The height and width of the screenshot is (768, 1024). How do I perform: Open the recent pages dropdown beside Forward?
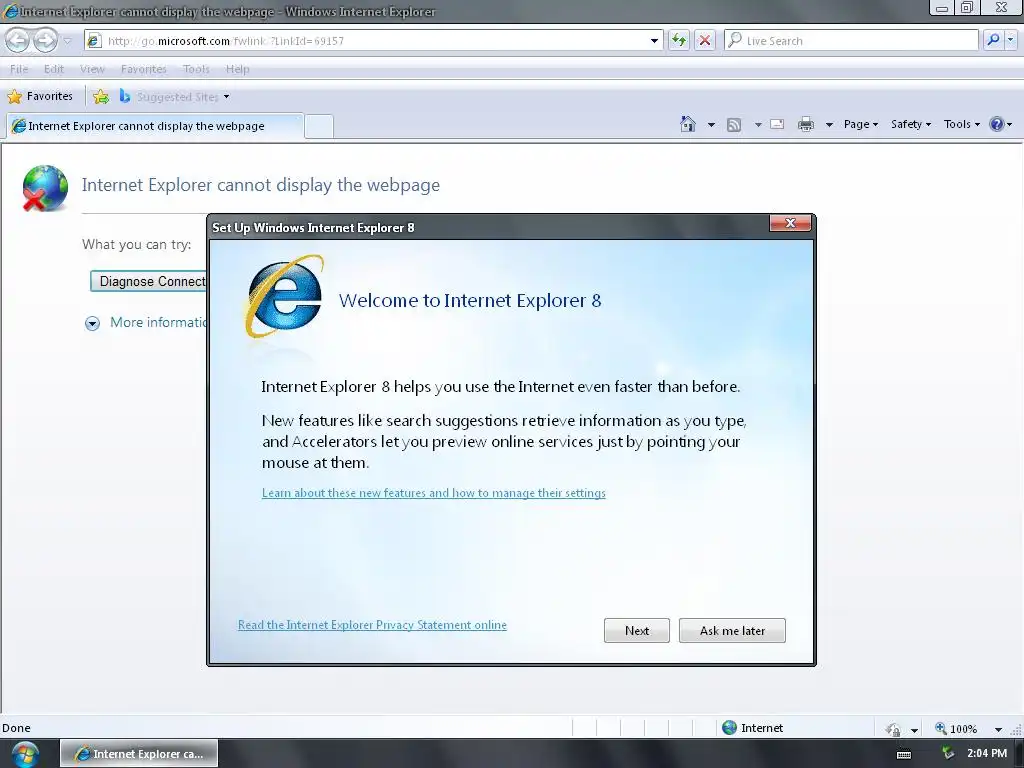[x=67, y=40]
